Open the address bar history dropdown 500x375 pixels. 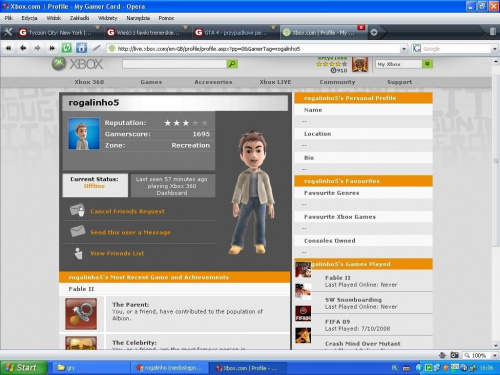(404, 49)
